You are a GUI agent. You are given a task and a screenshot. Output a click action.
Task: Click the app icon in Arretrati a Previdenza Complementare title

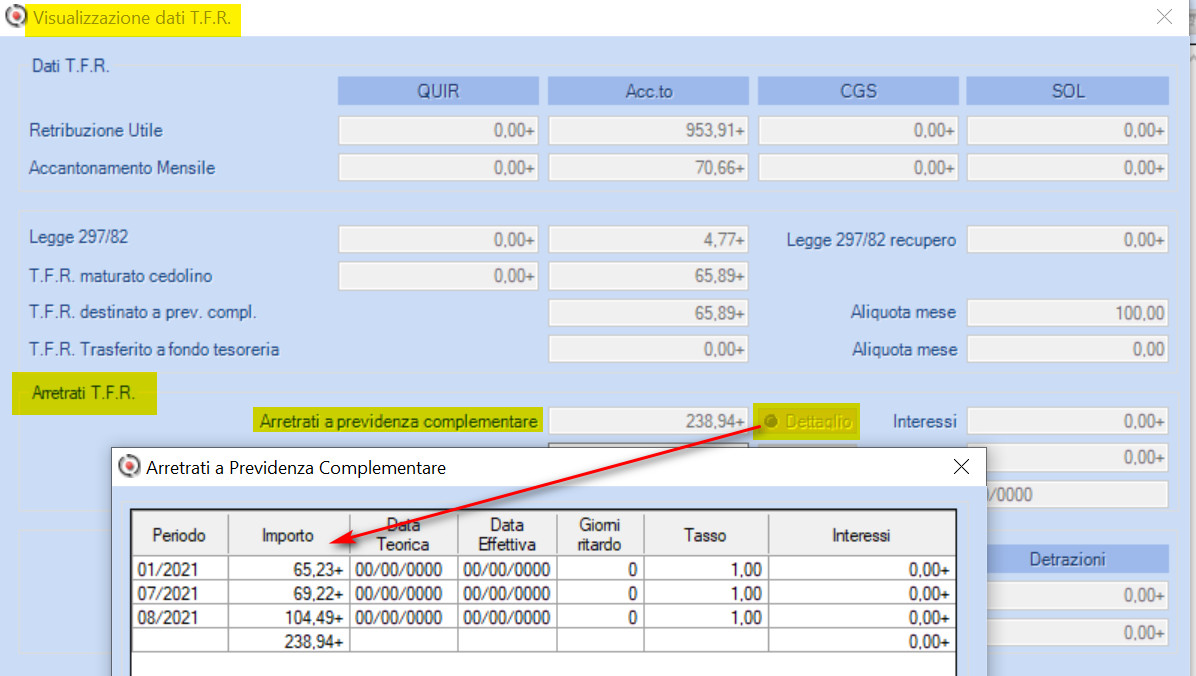pyautogui.click(x=129, y=465)
